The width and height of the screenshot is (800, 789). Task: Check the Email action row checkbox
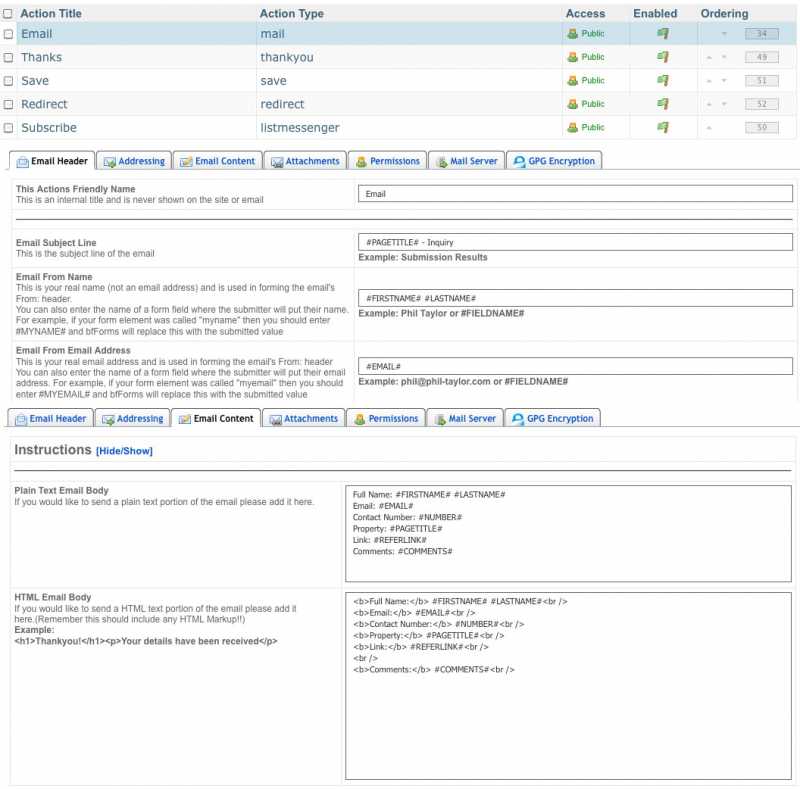point(8,34)
